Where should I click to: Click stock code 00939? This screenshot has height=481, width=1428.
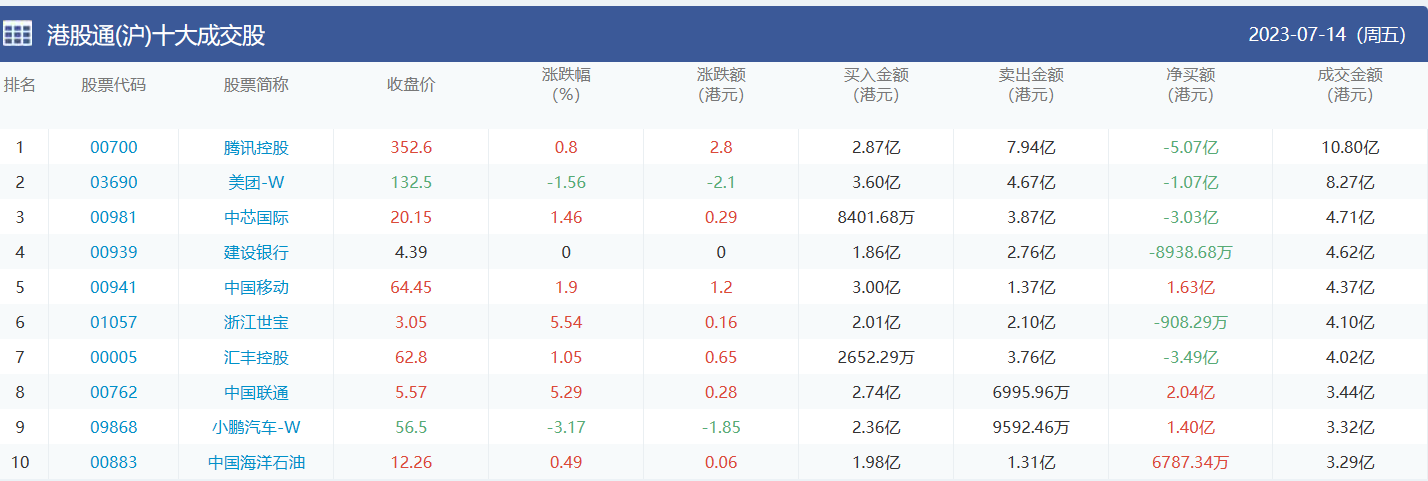tap(114, 252)
